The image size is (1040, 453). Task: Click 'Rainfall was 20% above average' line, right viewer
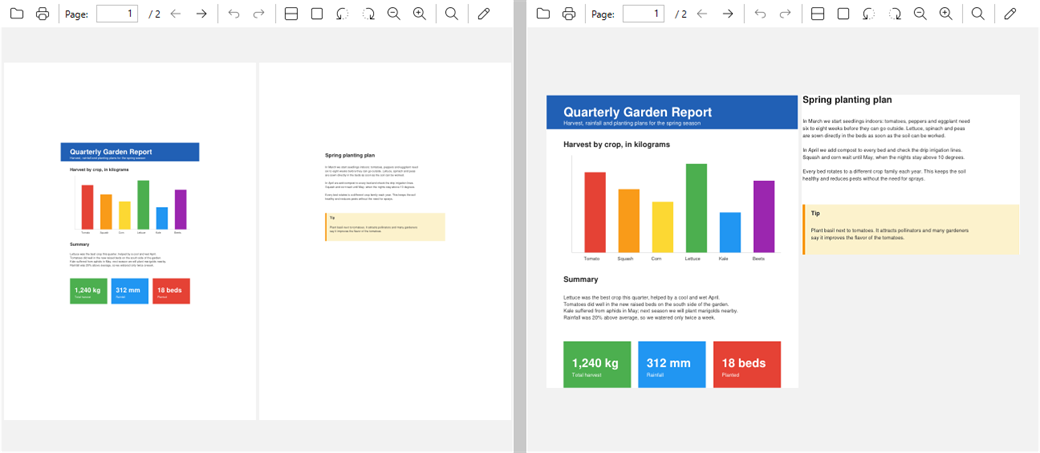(639, 318)
